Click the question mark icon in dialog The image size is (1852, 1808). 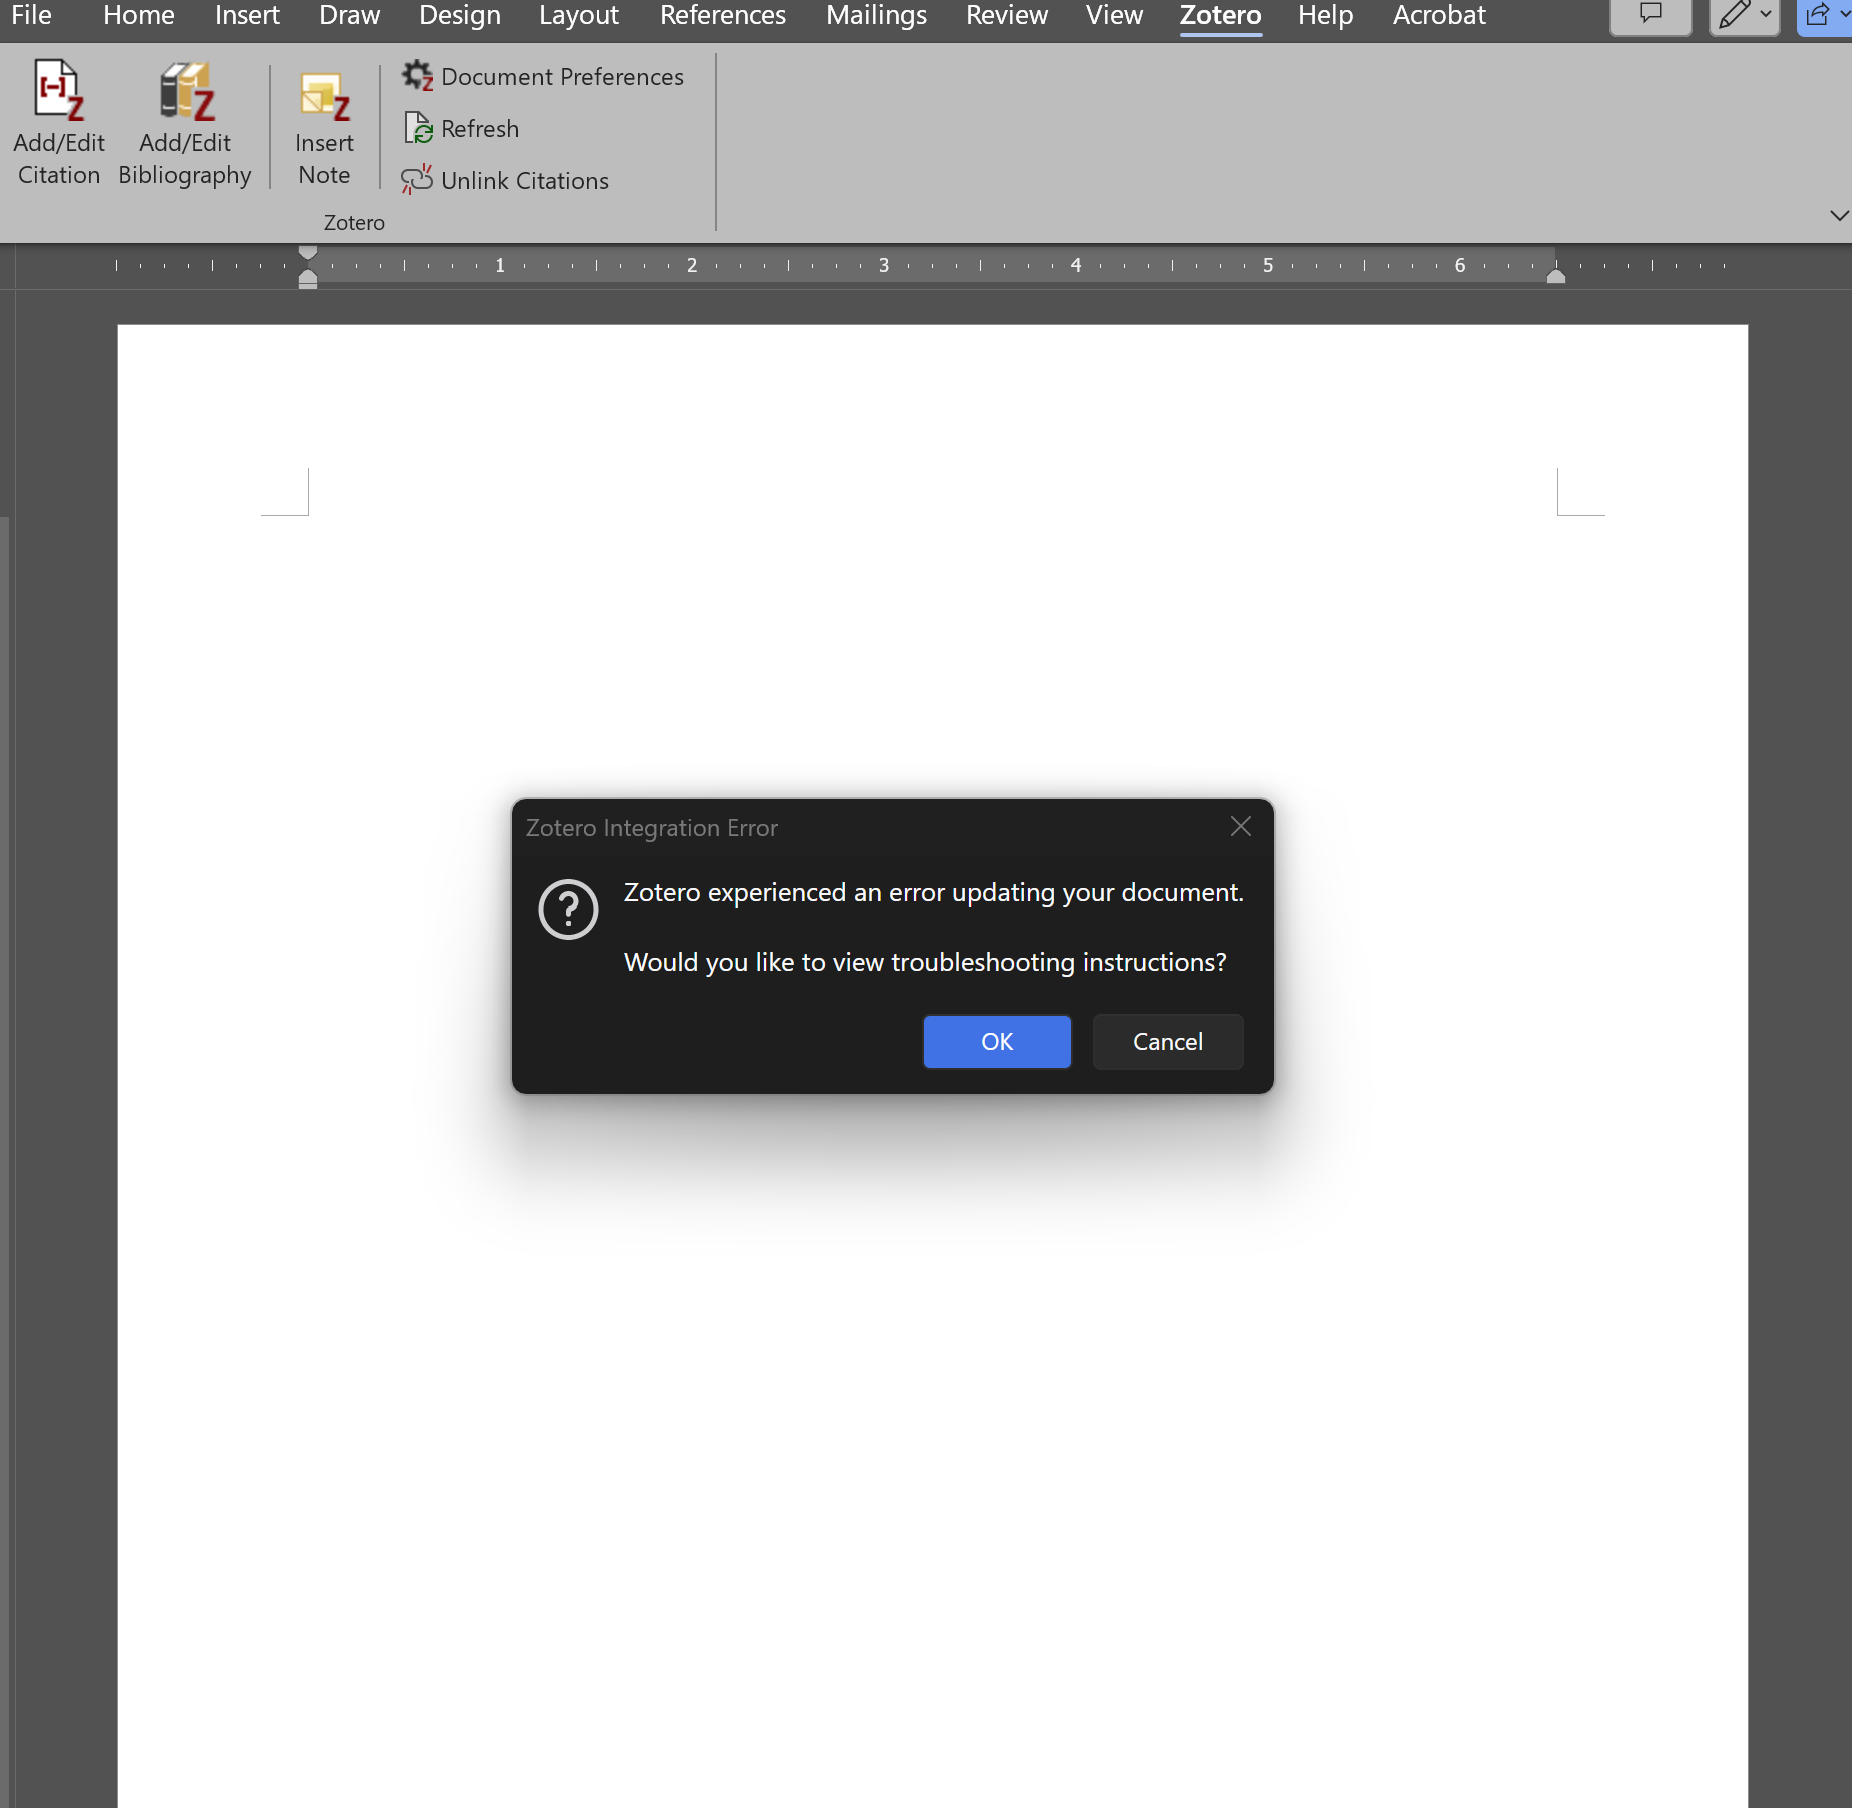(x=568, y=909)
